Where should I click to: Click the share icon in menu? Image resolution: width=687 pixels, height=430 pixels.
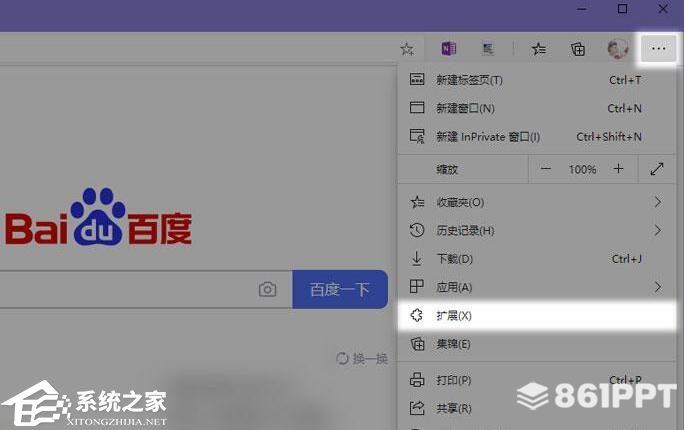(x=417, y=408)
